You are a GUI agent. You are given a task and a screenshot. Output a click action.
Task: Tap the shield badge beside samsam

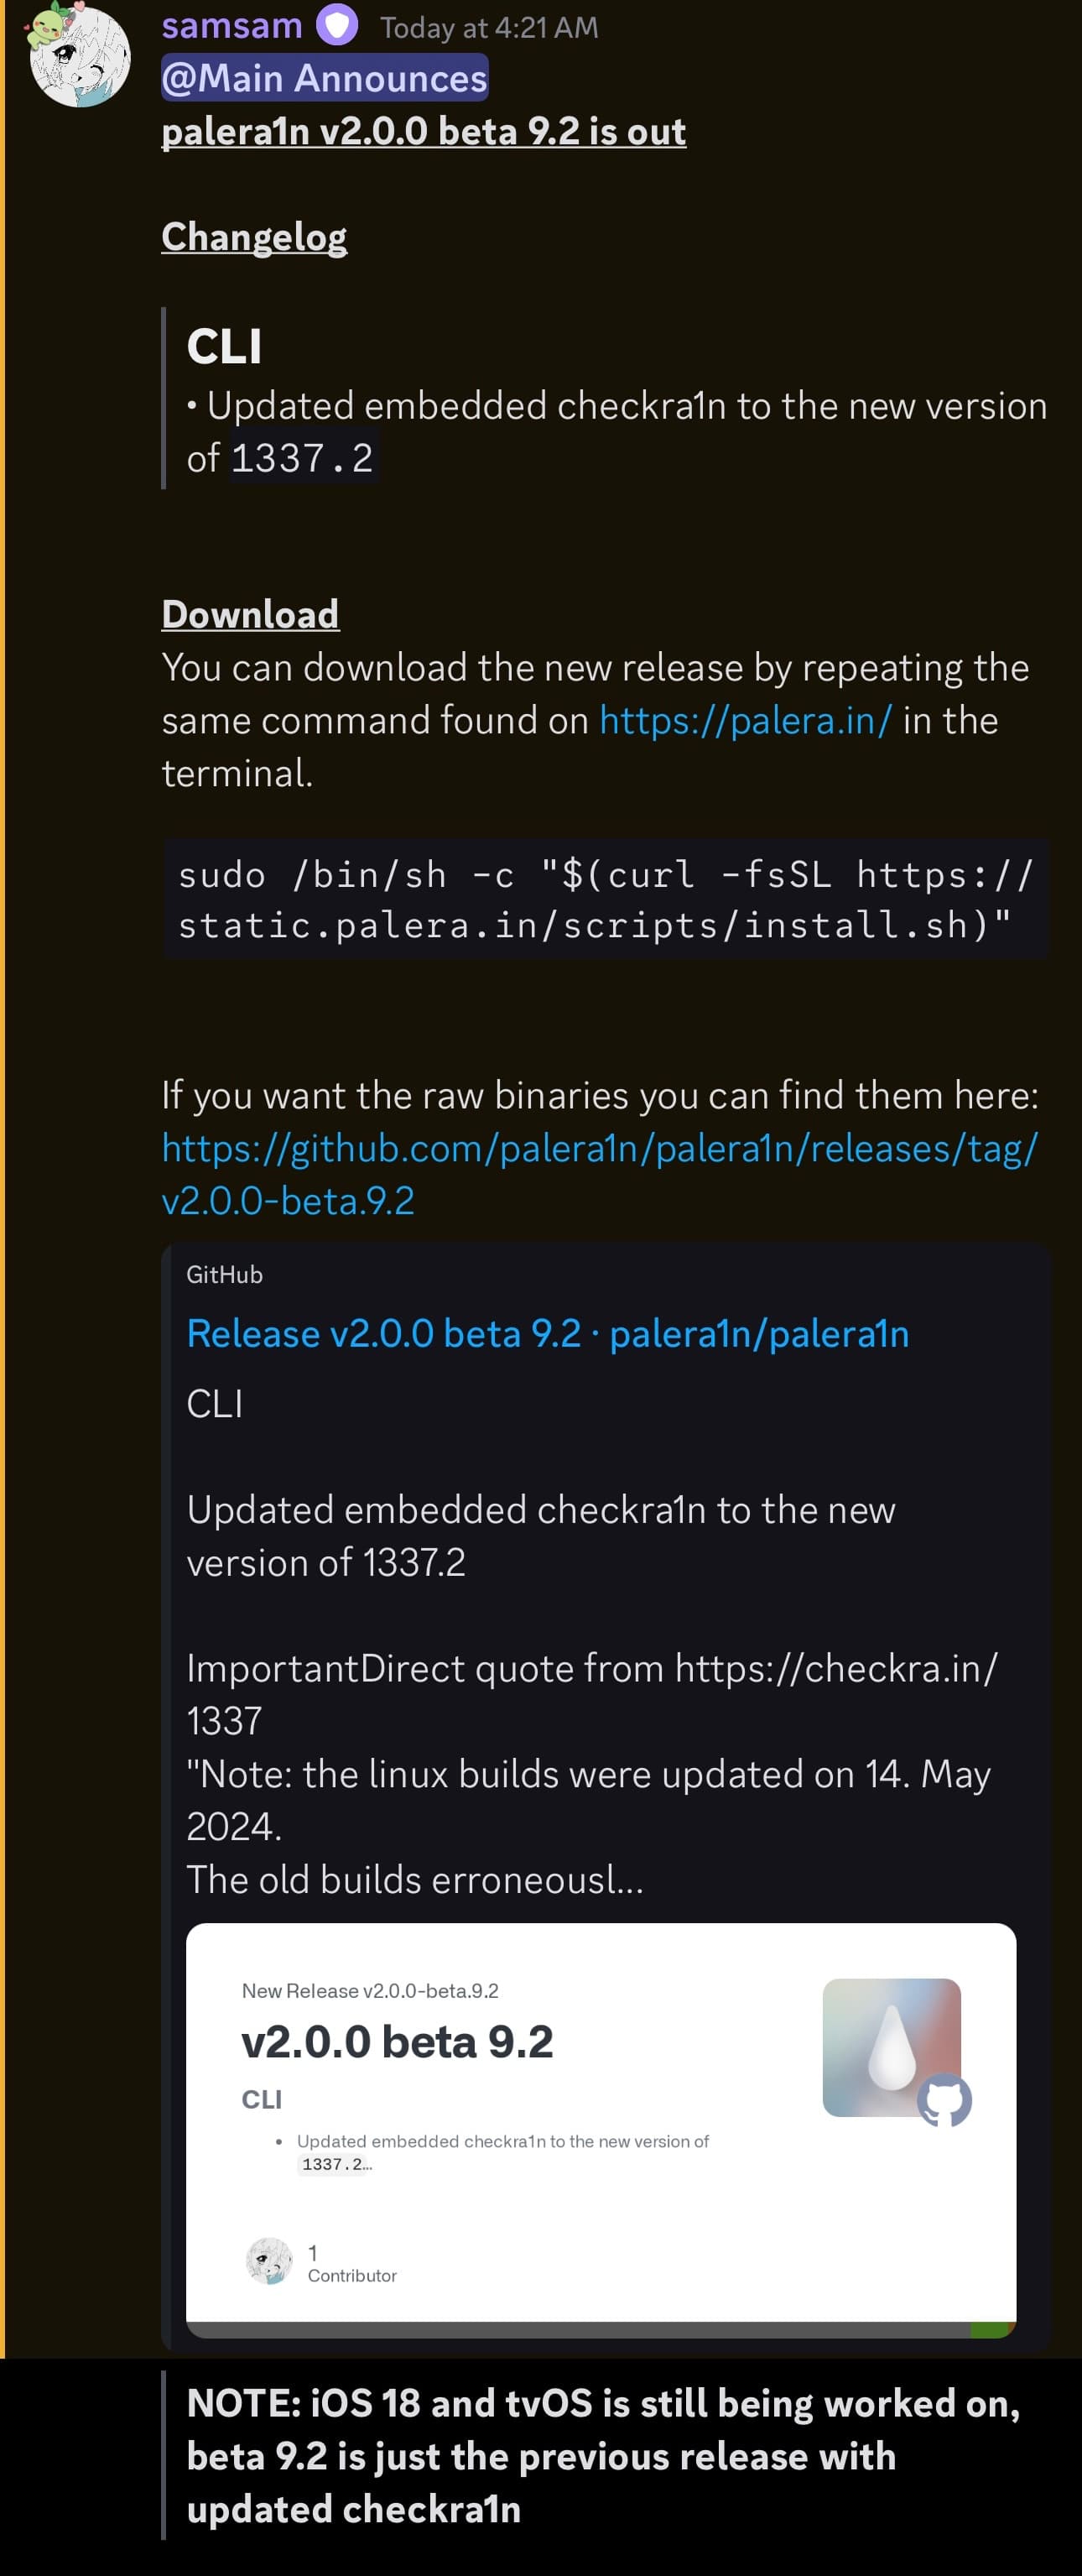pos(337,25)
